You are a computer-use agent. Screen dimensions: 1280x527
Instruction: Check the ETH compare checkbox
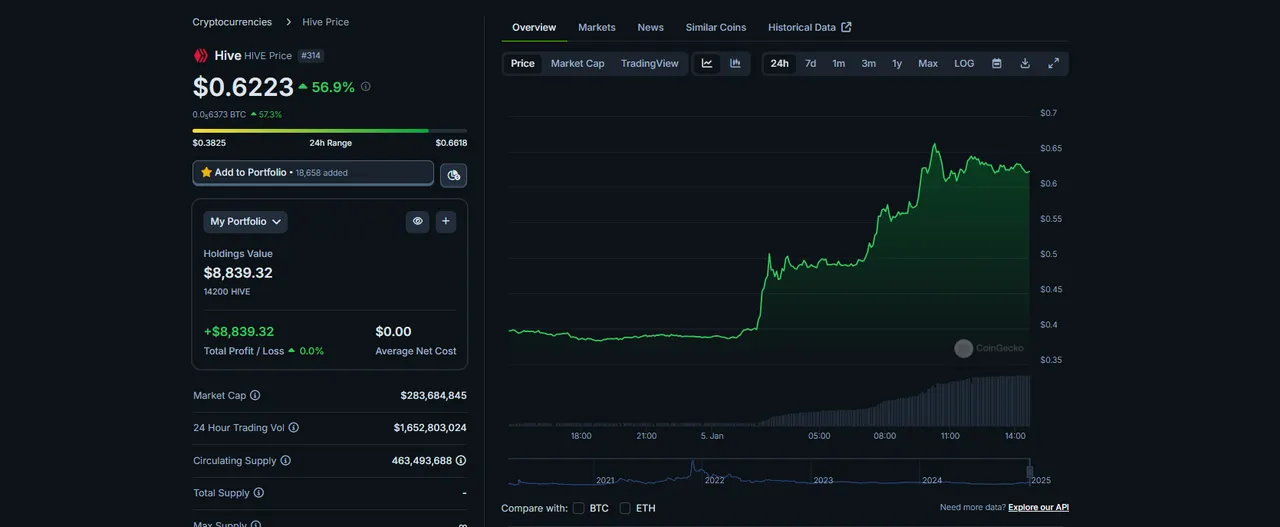(625, 508)
